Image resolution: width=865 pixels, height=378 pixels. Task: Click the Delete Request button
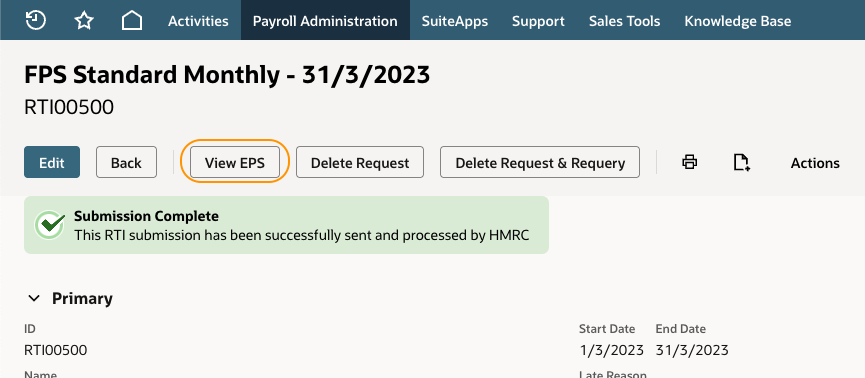(x=360, y=162)
